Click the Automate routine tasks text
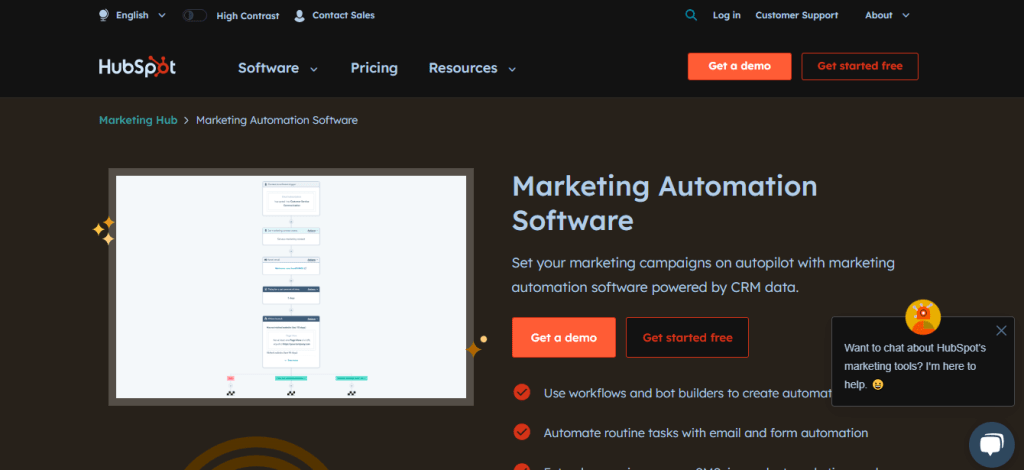The image size is (1024, 470). (706, 433)
